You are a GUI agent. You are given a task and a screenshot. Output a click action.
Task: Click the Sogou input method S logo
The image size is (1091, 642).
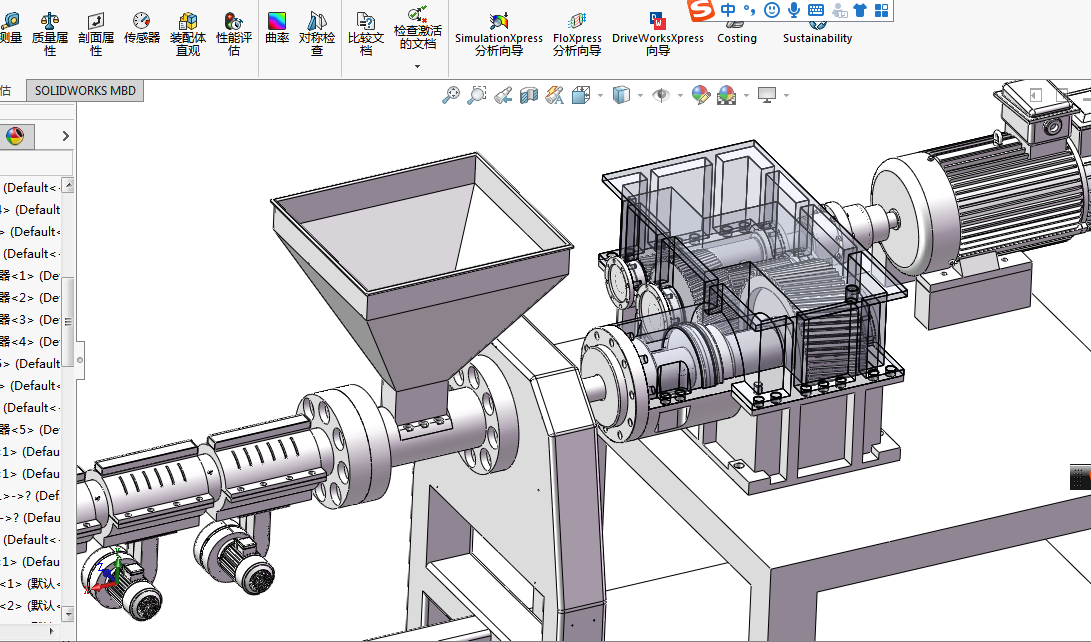click(701, 10)
